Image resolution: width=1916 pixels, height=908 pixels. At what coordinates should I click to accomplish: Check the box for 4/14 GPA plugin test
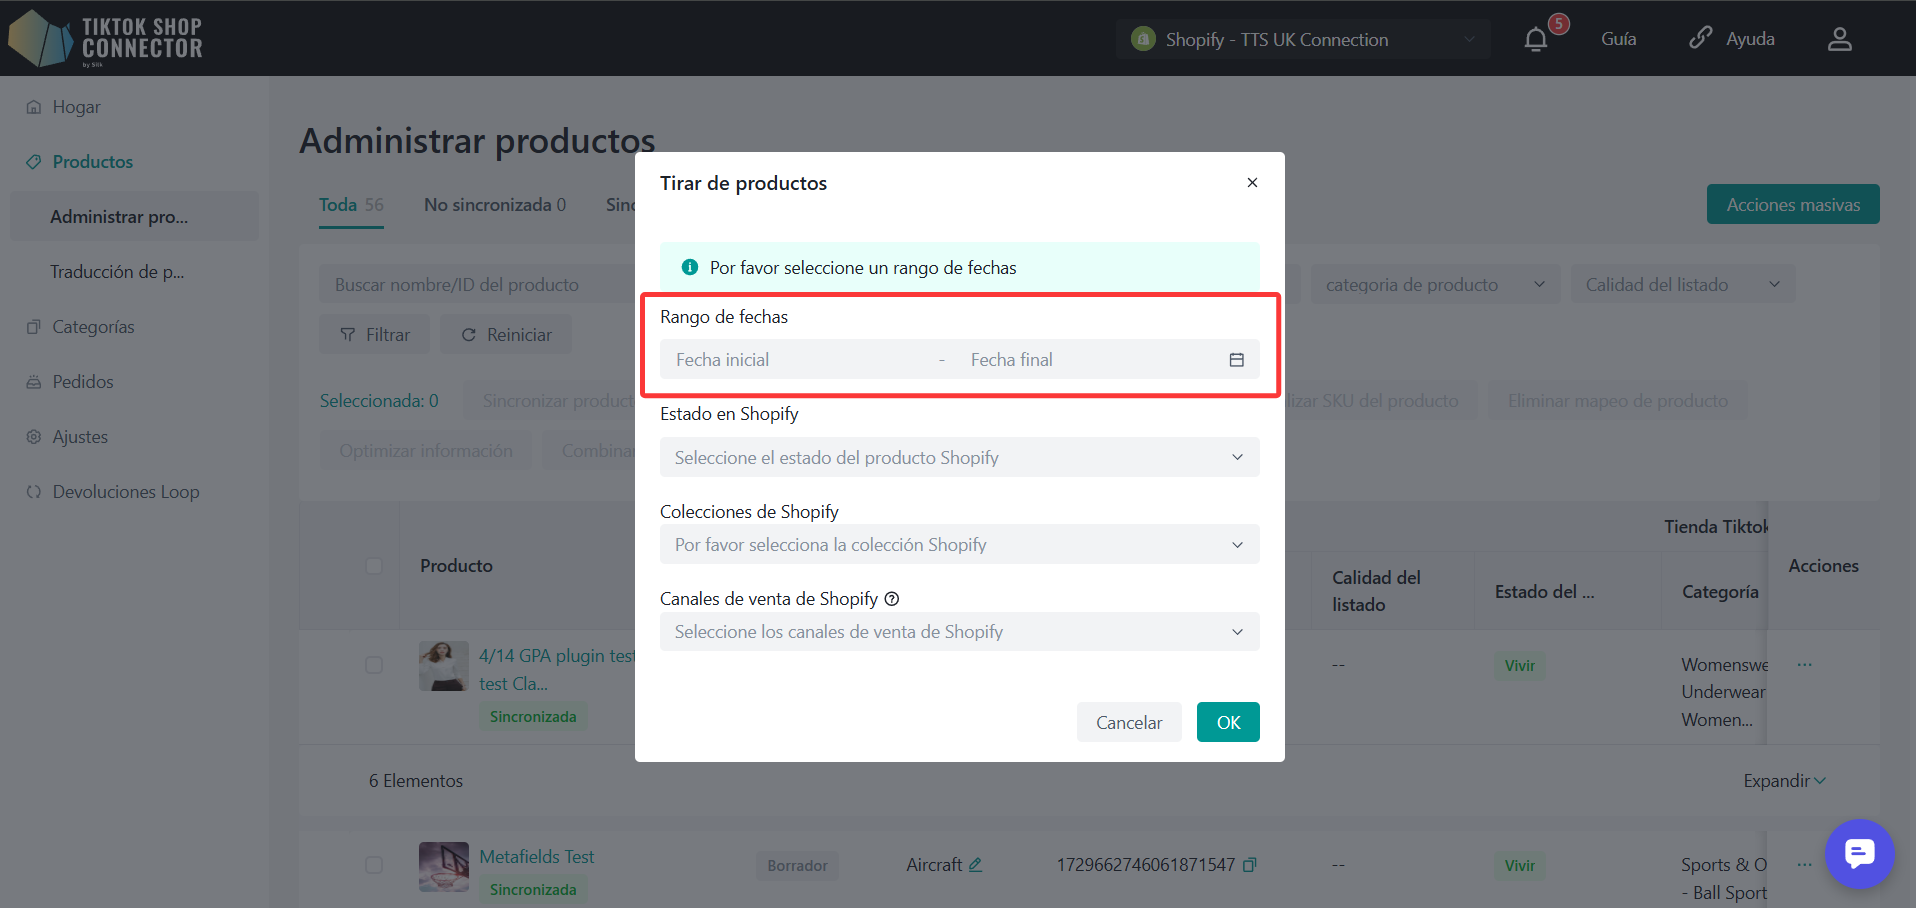[x=374, y=665]
